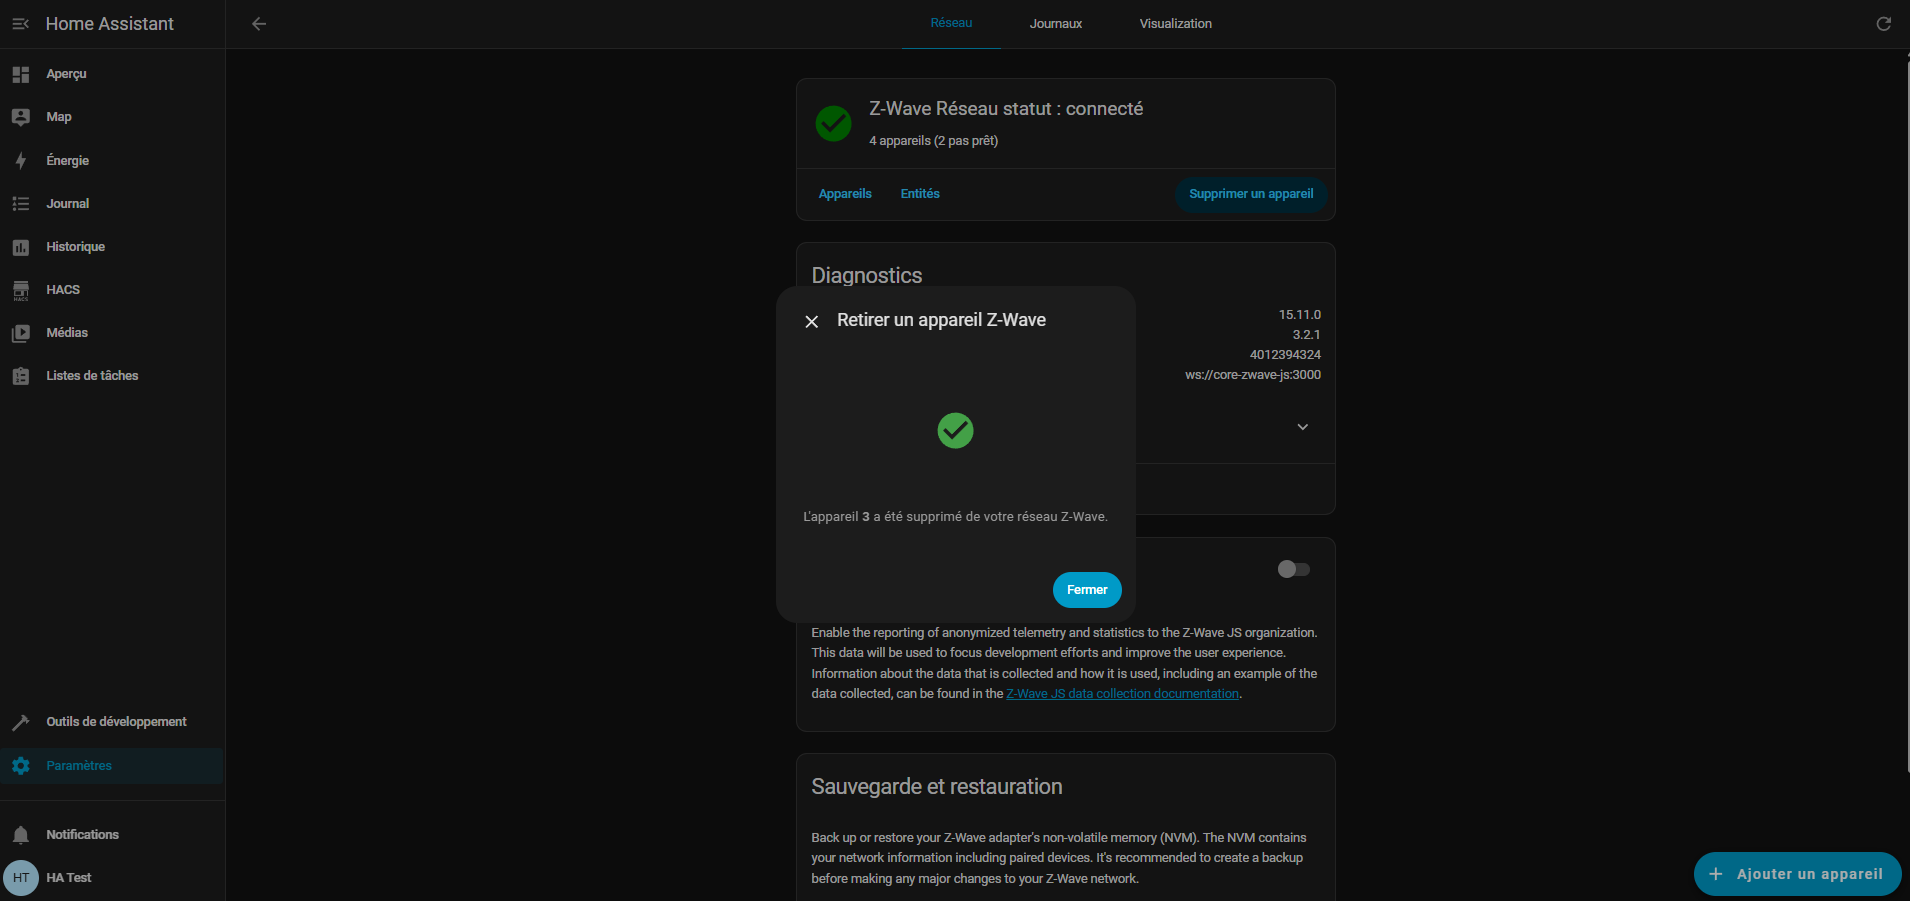This screenshot has height=901, width=1910.
Task: Go back using the arrow icon
Action: [259, 24]
